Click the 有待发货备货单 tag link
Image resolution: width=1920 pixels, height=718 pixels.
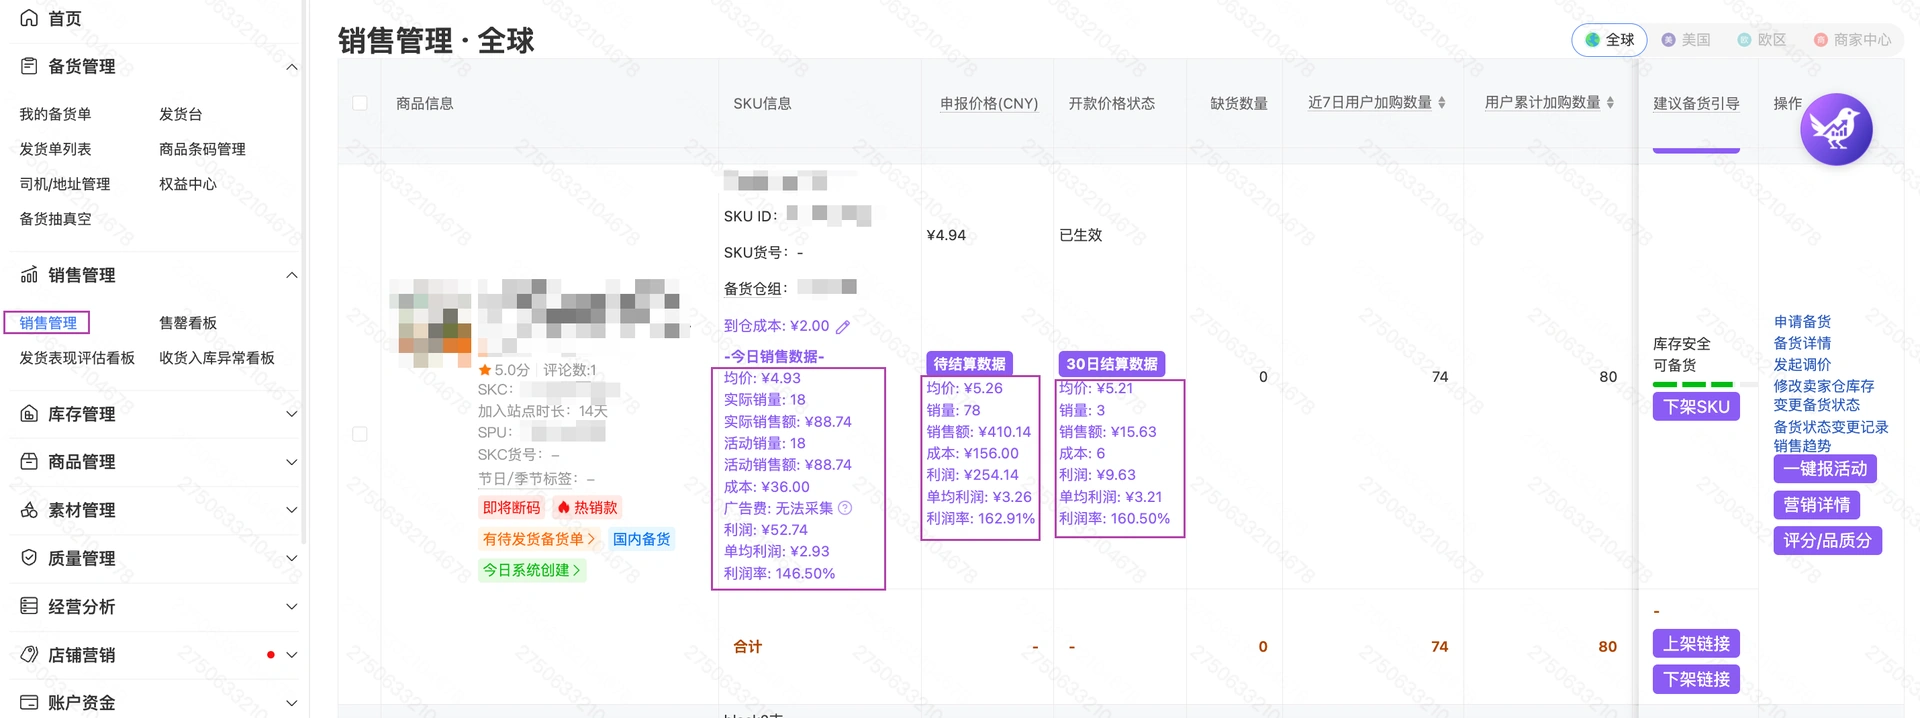pos(539,539)
